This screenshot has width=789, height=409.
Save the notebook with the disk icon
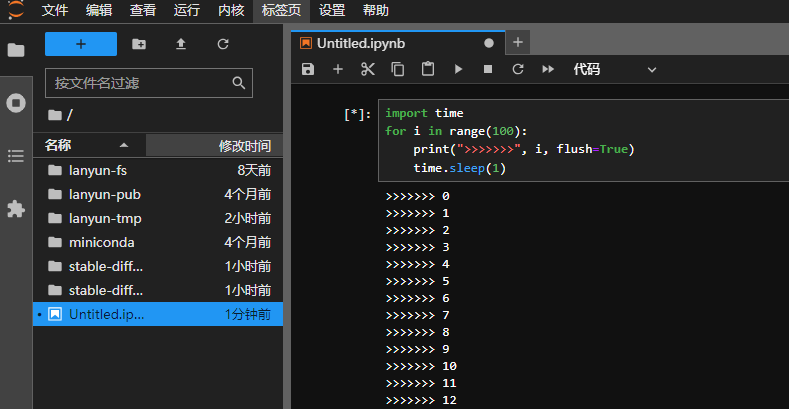(x=308, y=69)
